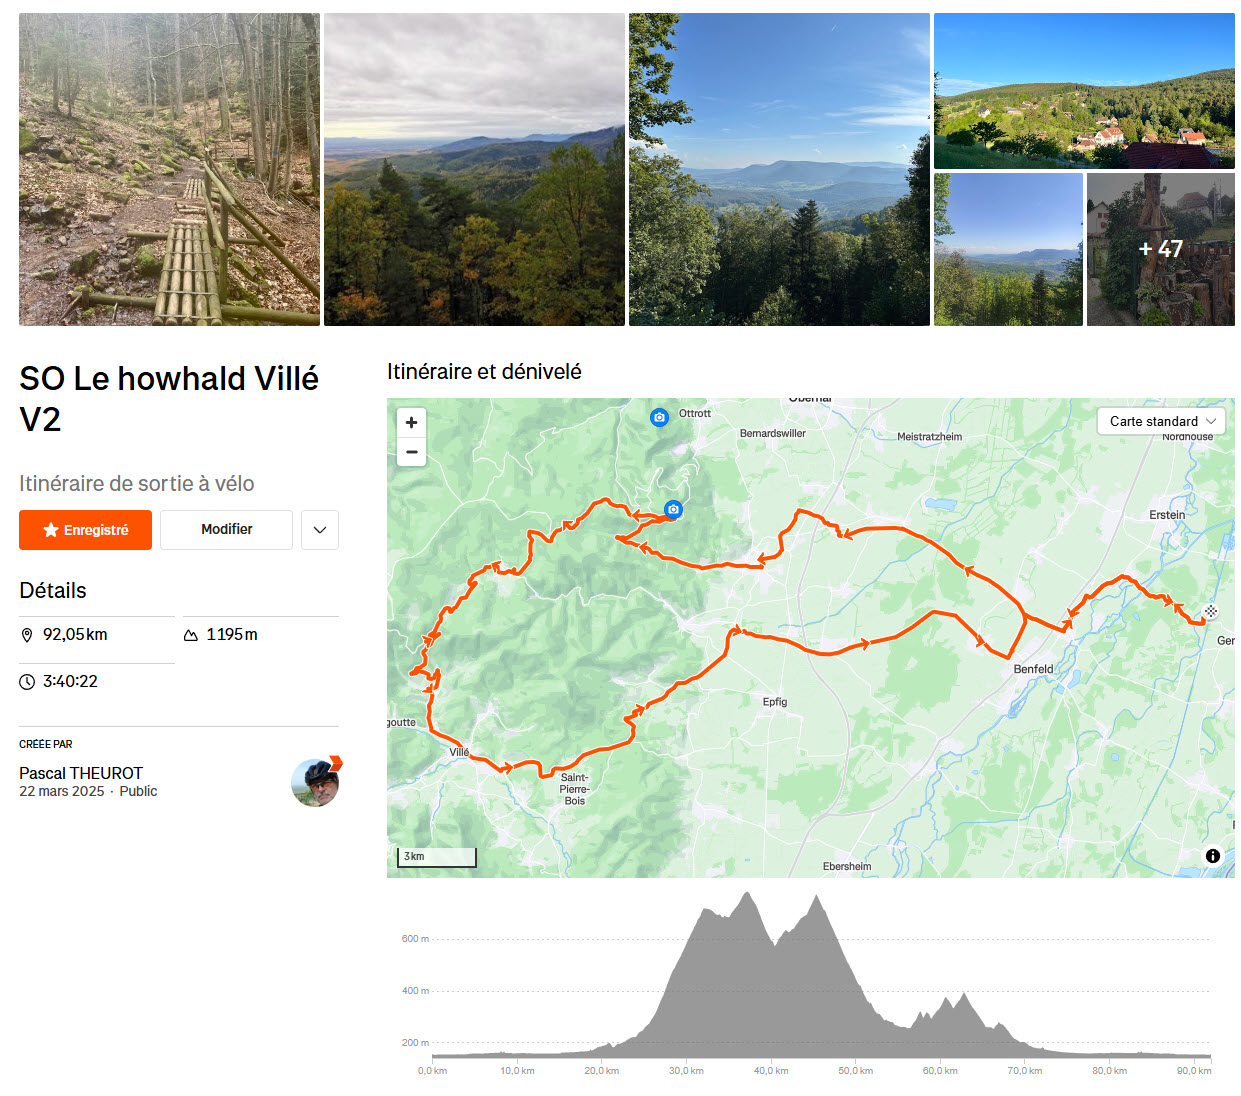Click the star Enregistré saved button
This screenshot has width=1241, height=1096.
[x=85, y=530]
